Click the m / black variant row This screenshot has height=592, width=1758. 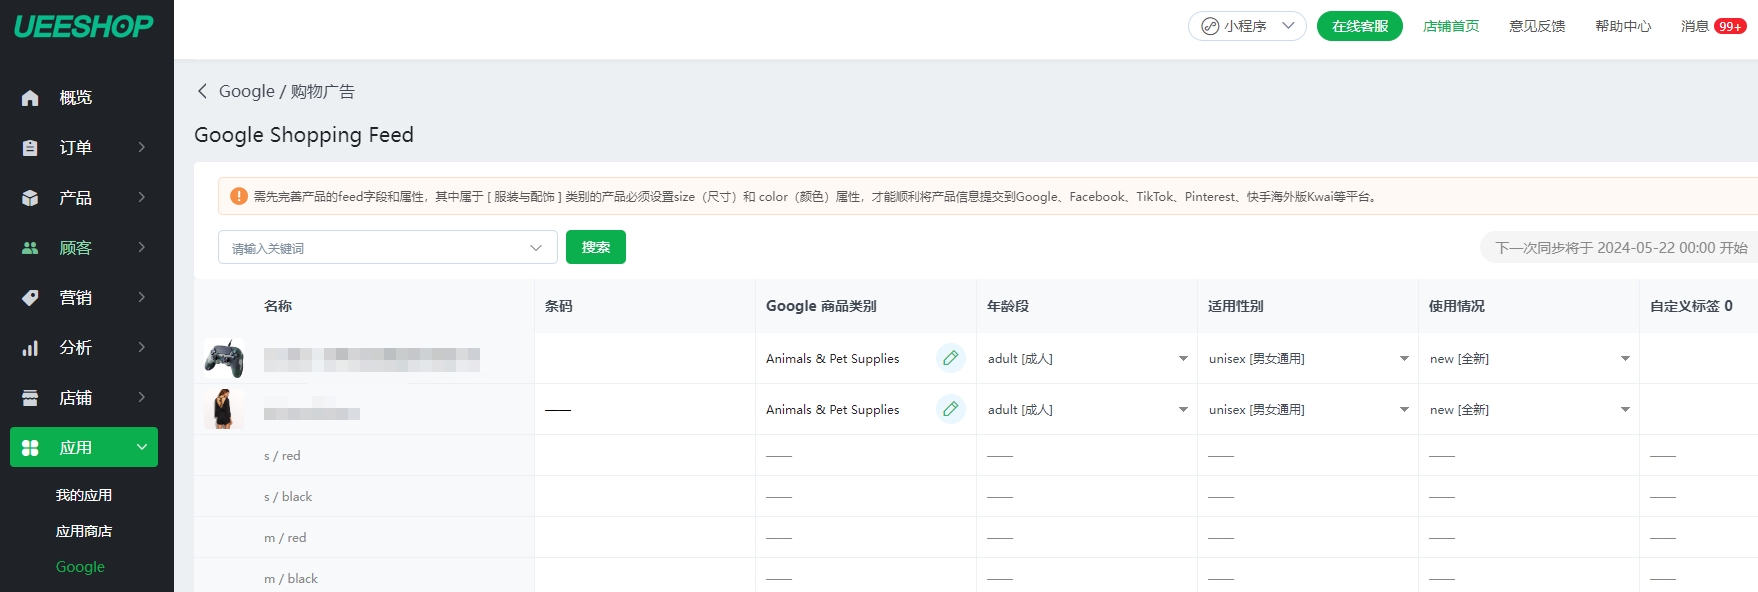tap(976, 576)
